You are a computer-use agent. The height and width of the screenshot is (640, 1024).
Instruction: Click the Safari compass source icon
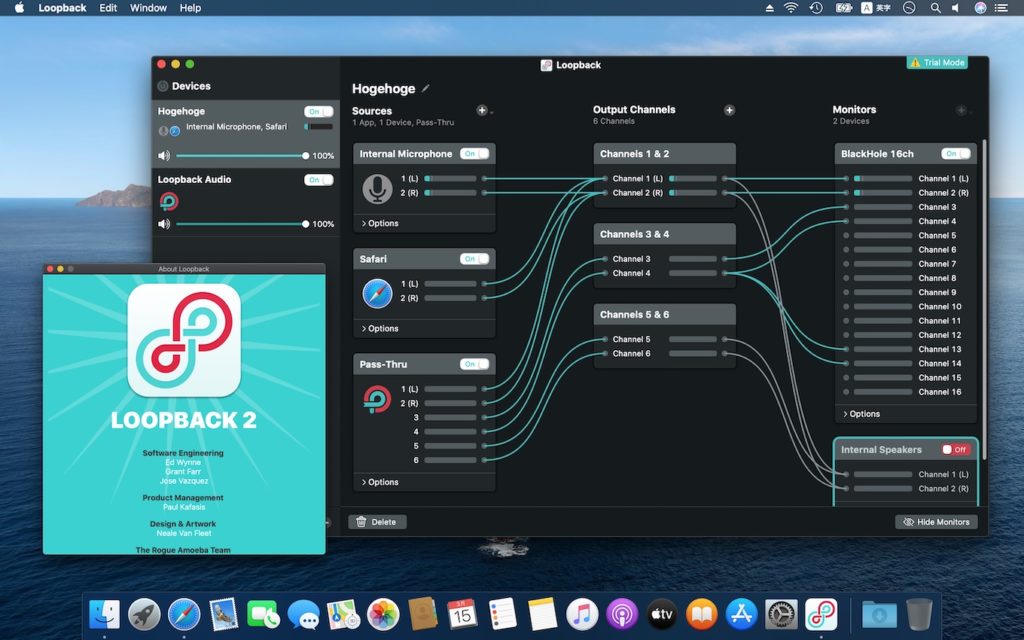coord(377,293)
